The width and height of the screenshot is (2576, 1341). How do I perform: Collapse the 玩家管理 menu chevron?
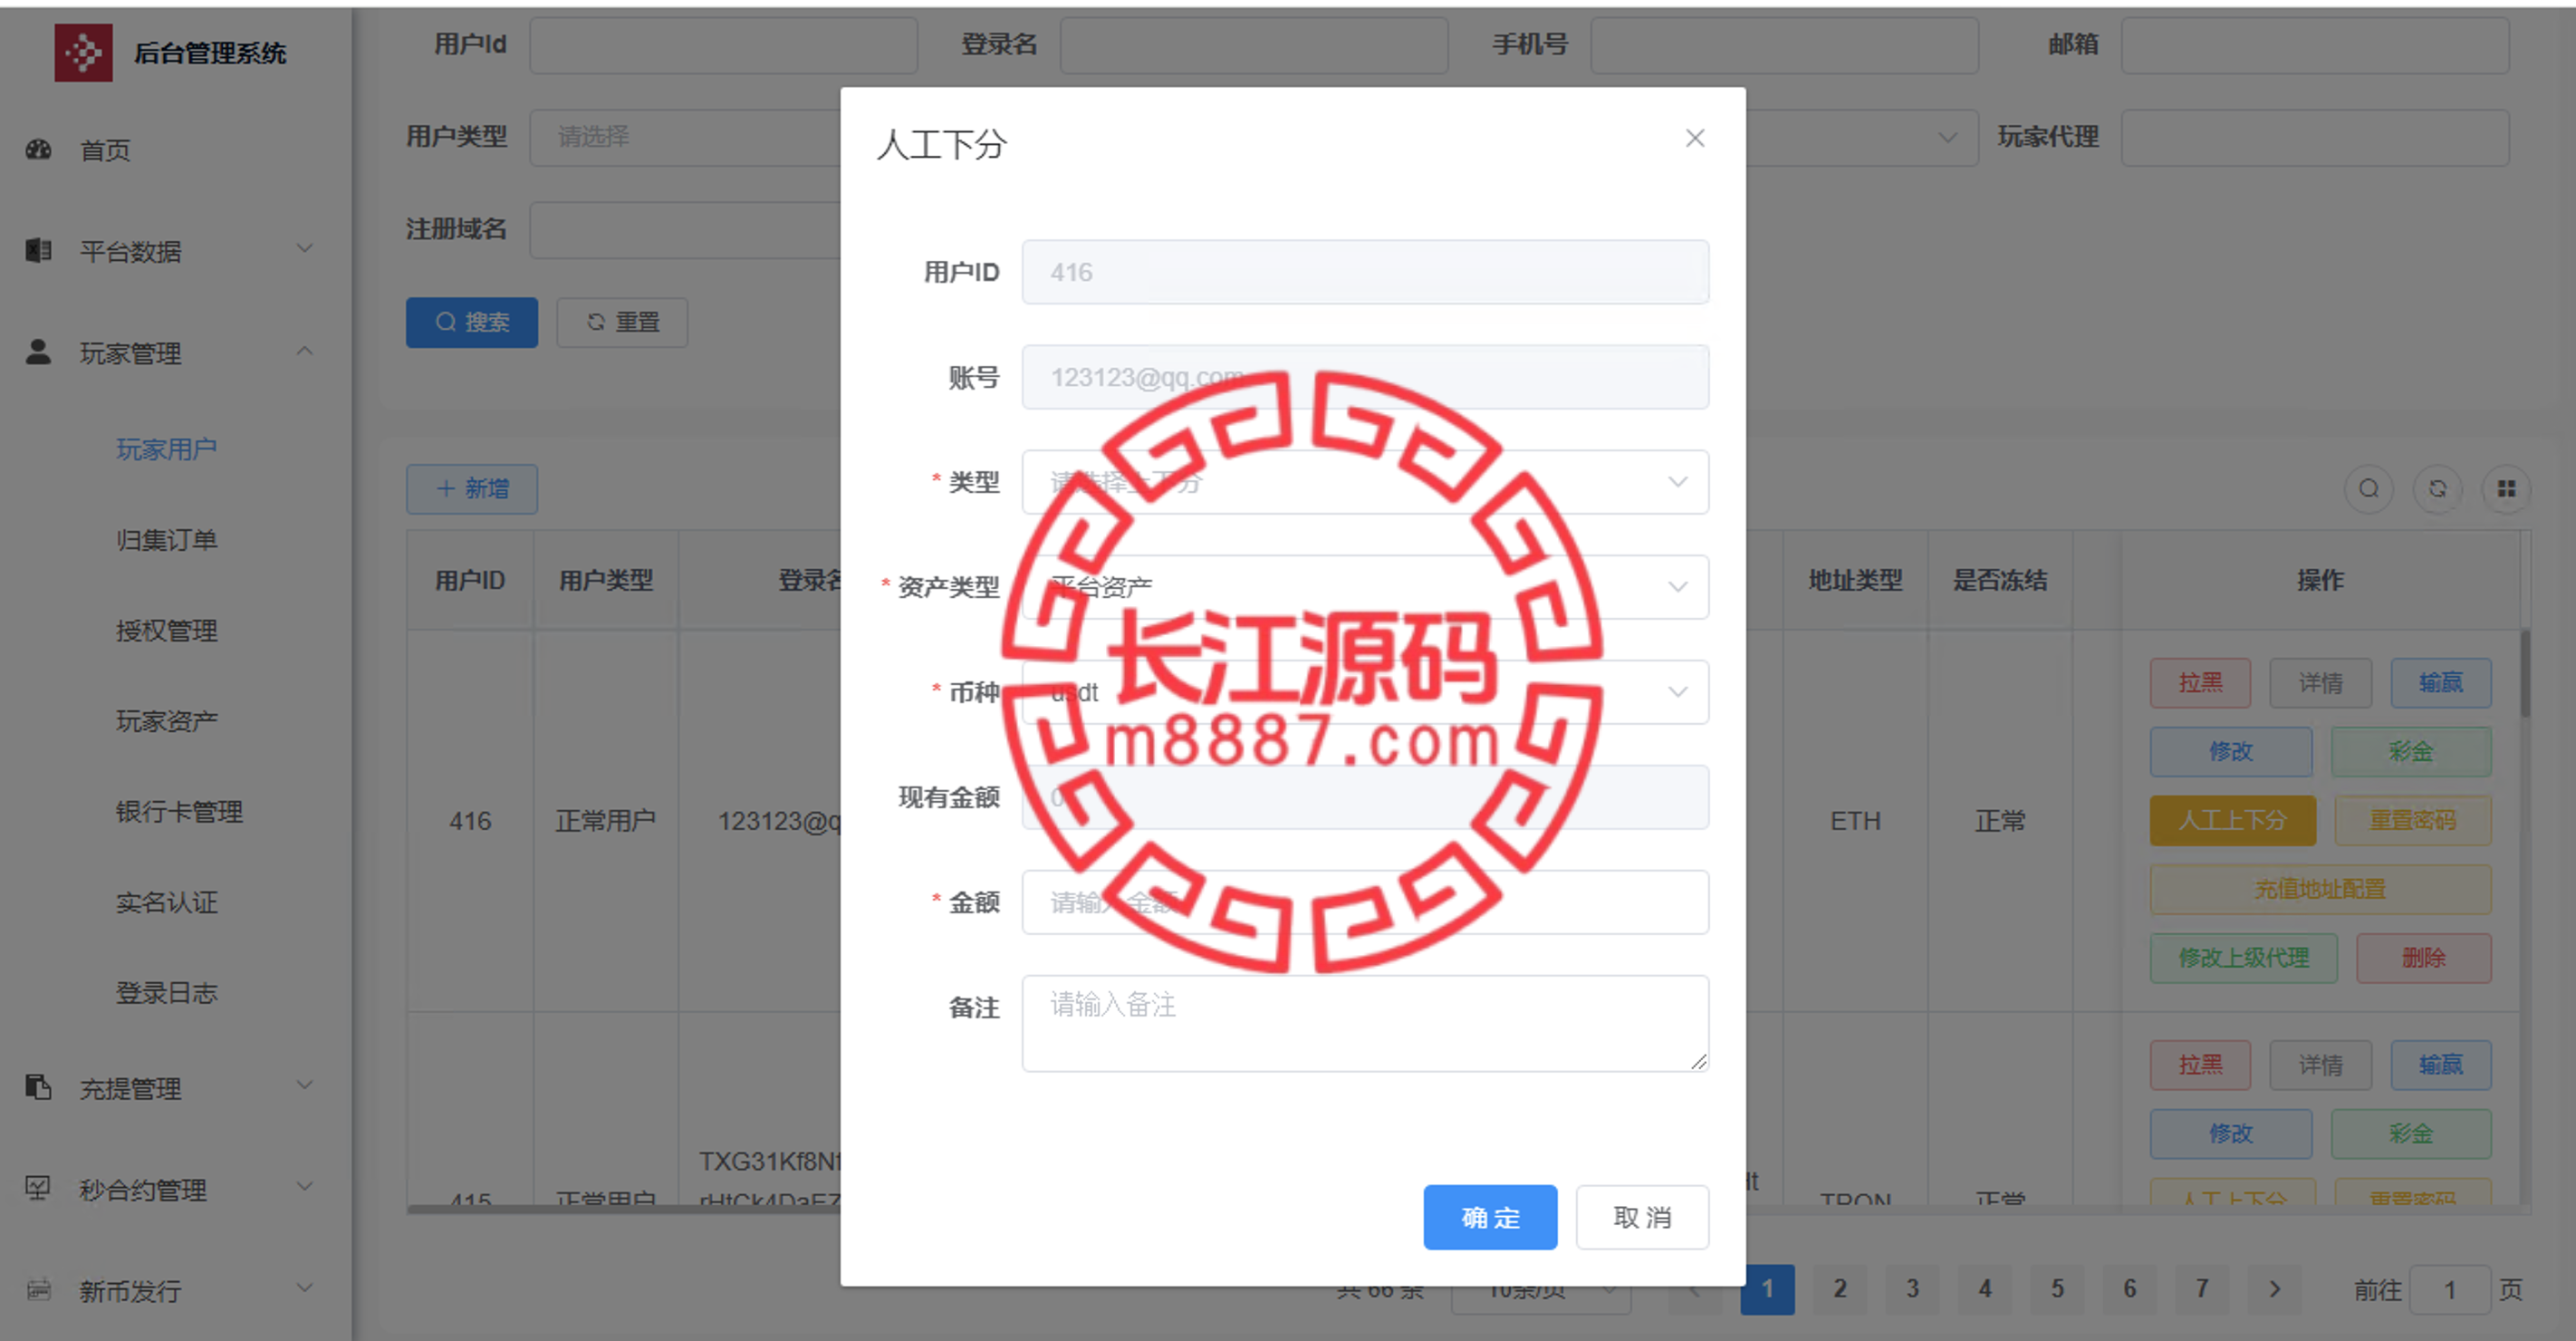coord(305,350)
